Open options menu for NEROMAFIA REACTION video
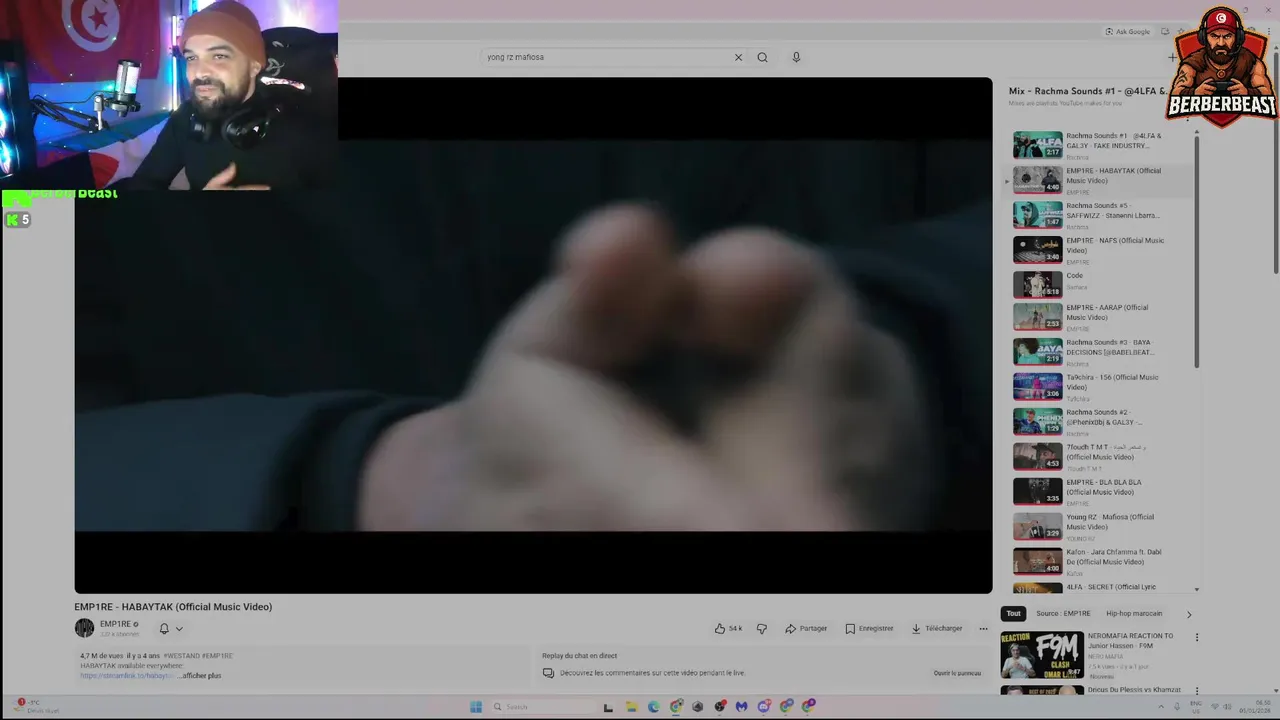 point(1196,637)
